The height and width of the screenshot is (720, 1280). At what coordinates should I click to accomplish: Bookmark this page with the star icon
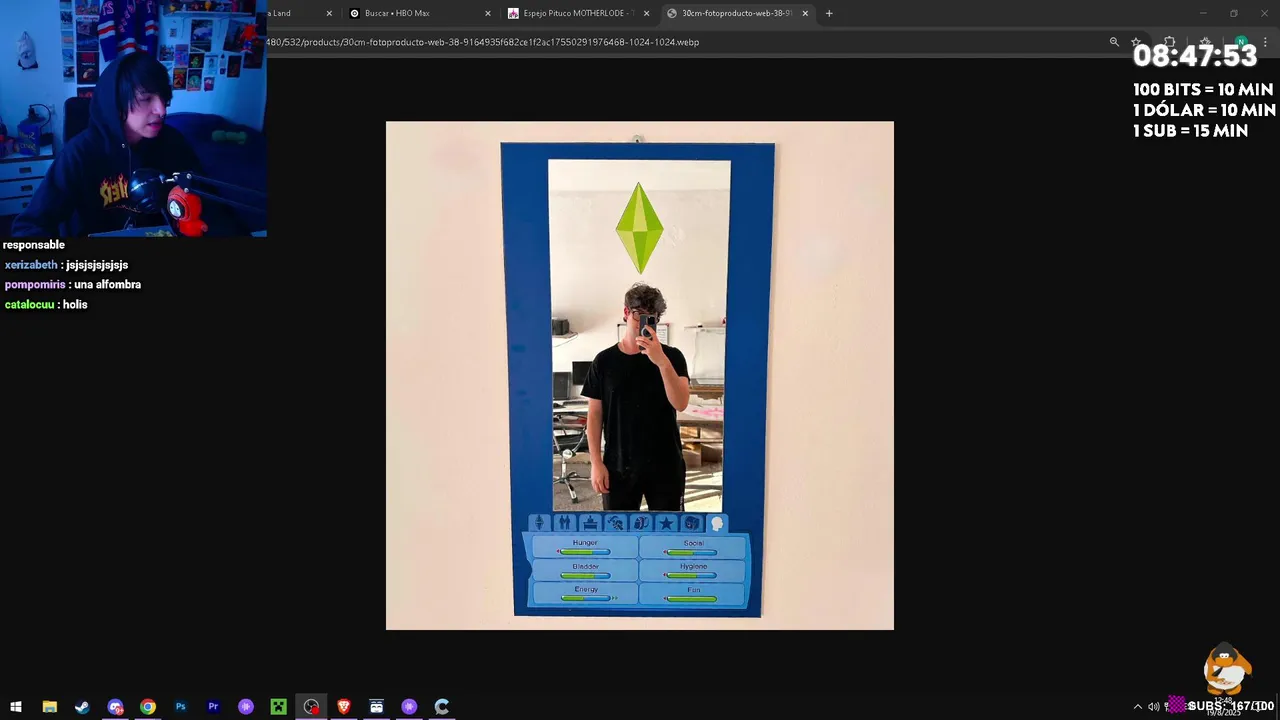click(x=1136, y=42)
